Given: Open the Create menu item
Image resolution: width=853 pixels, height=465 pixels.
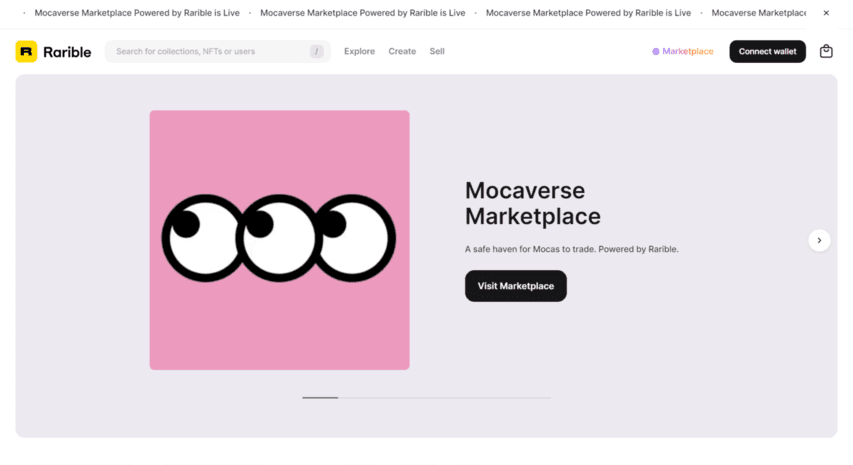Looking at the screenshot, I should [x=402, y=51].
